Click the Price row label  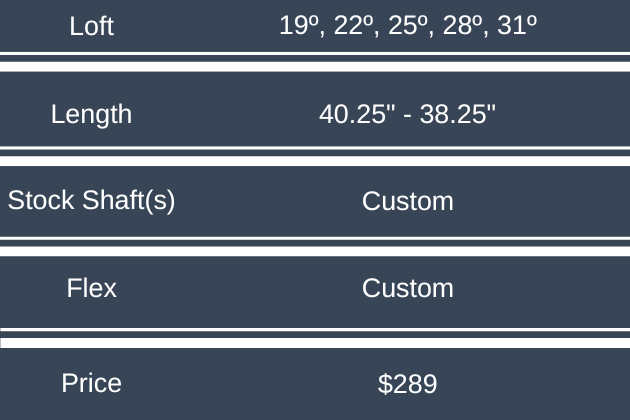pos(92,382)
